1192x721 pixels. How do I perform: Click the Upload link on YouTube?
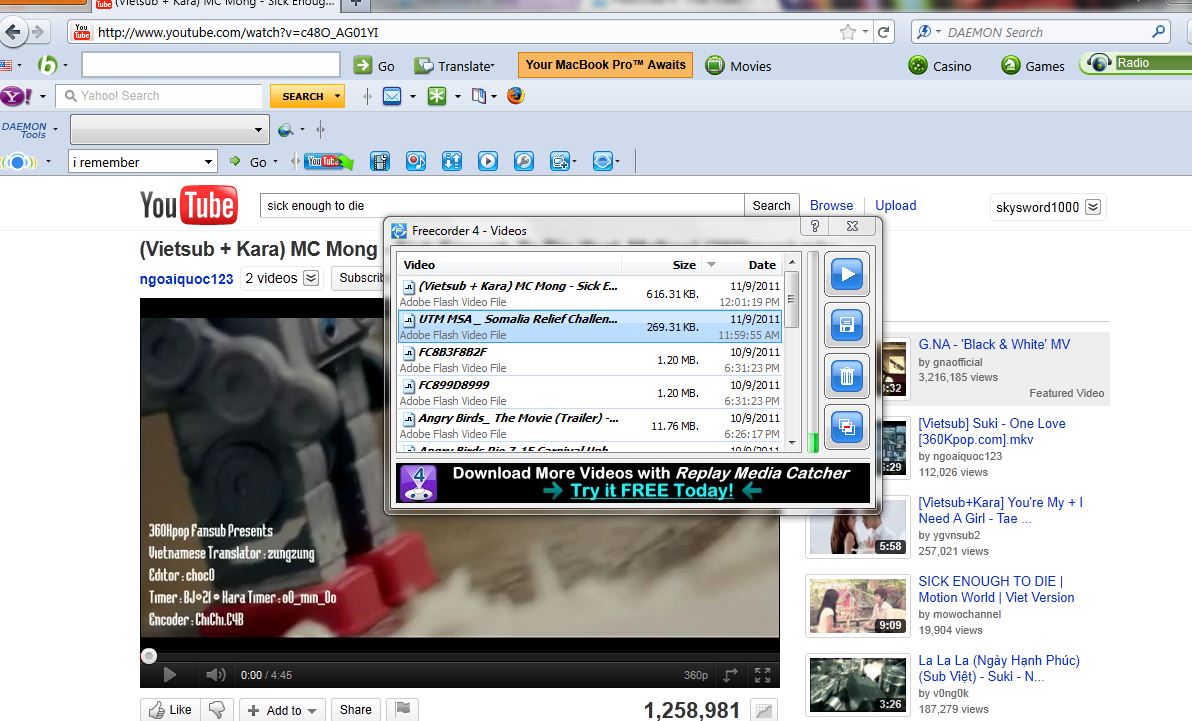point(896,205)
